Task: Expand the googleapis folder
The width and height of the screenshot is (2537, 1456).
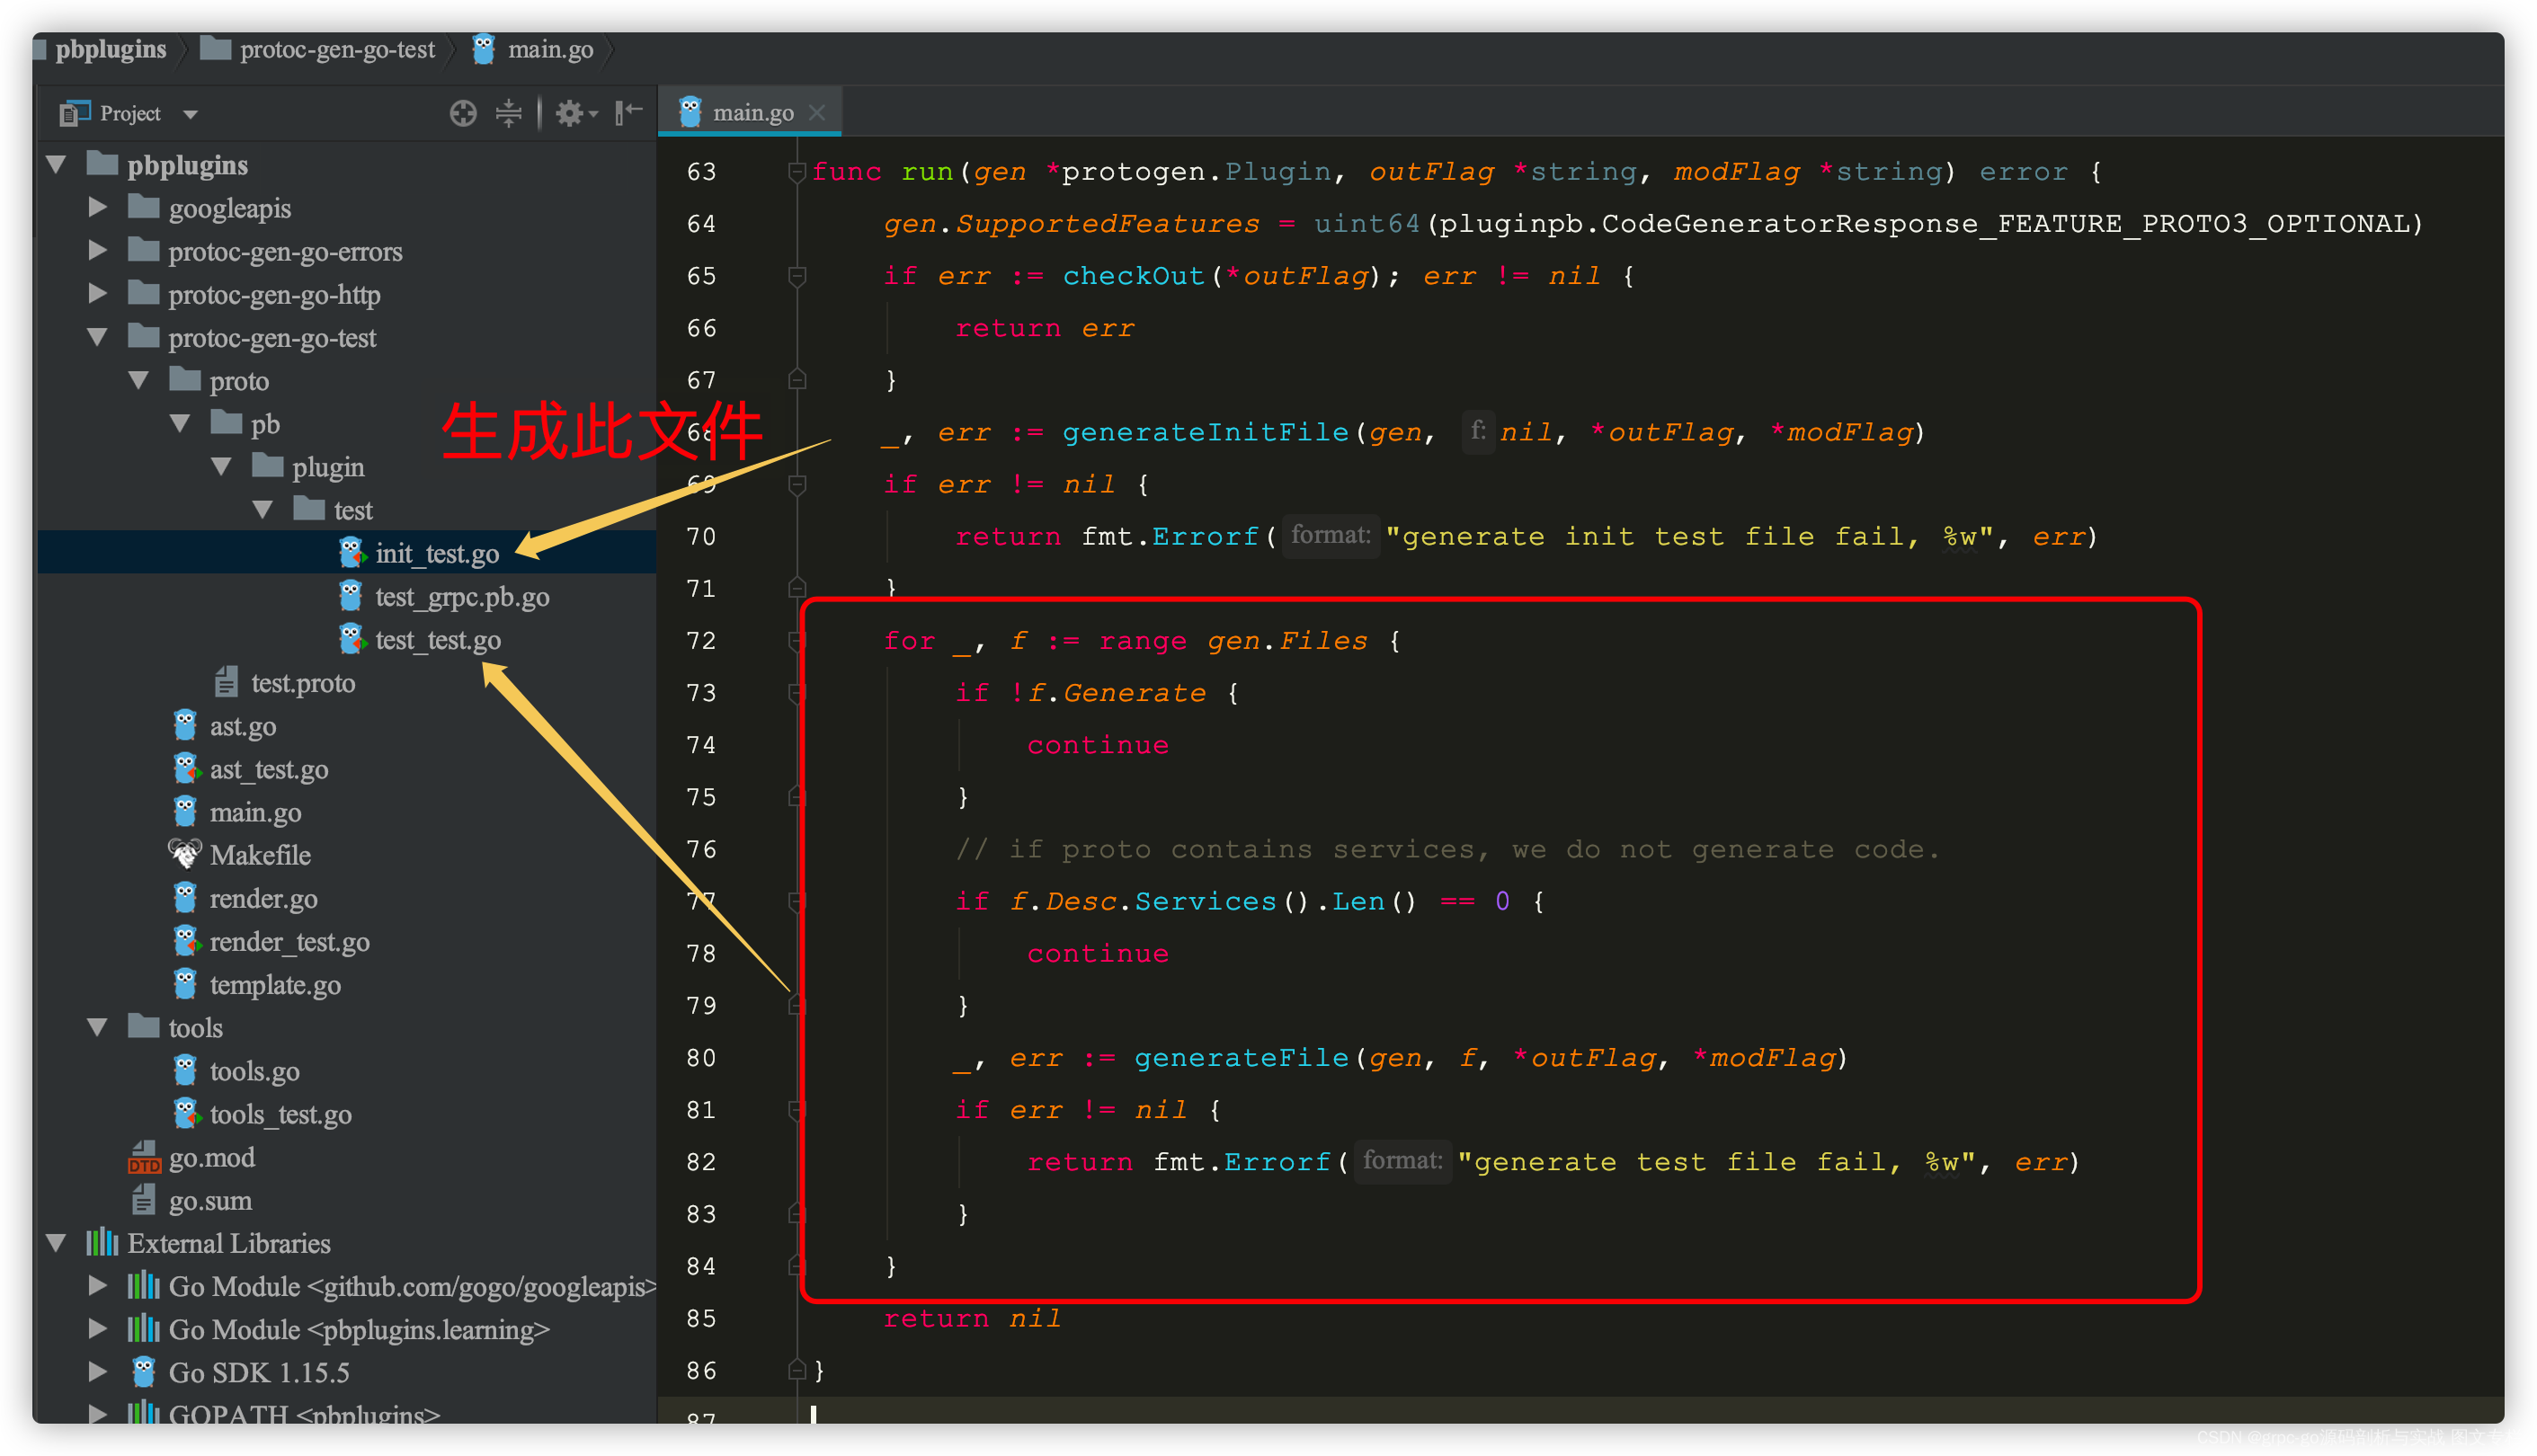Action: point(97,208)
